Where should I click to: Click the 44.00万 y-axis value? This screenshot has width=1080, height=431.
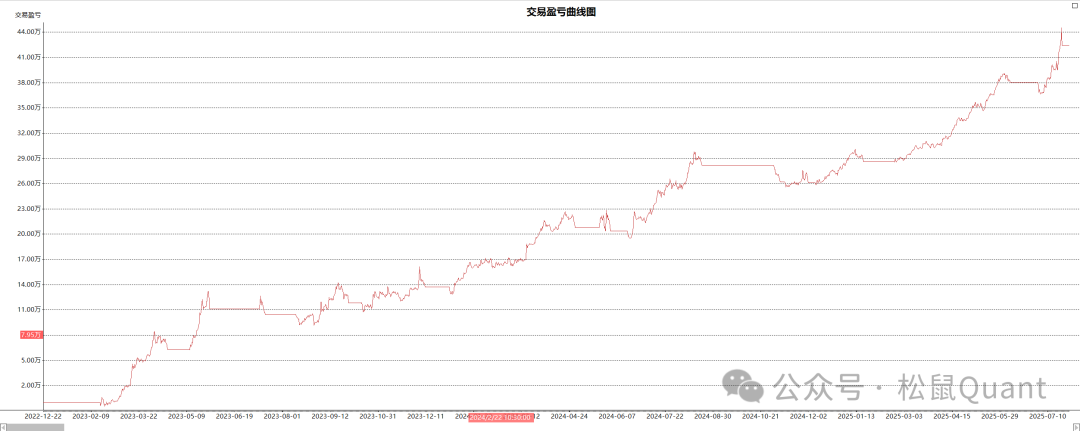(29, 32)
